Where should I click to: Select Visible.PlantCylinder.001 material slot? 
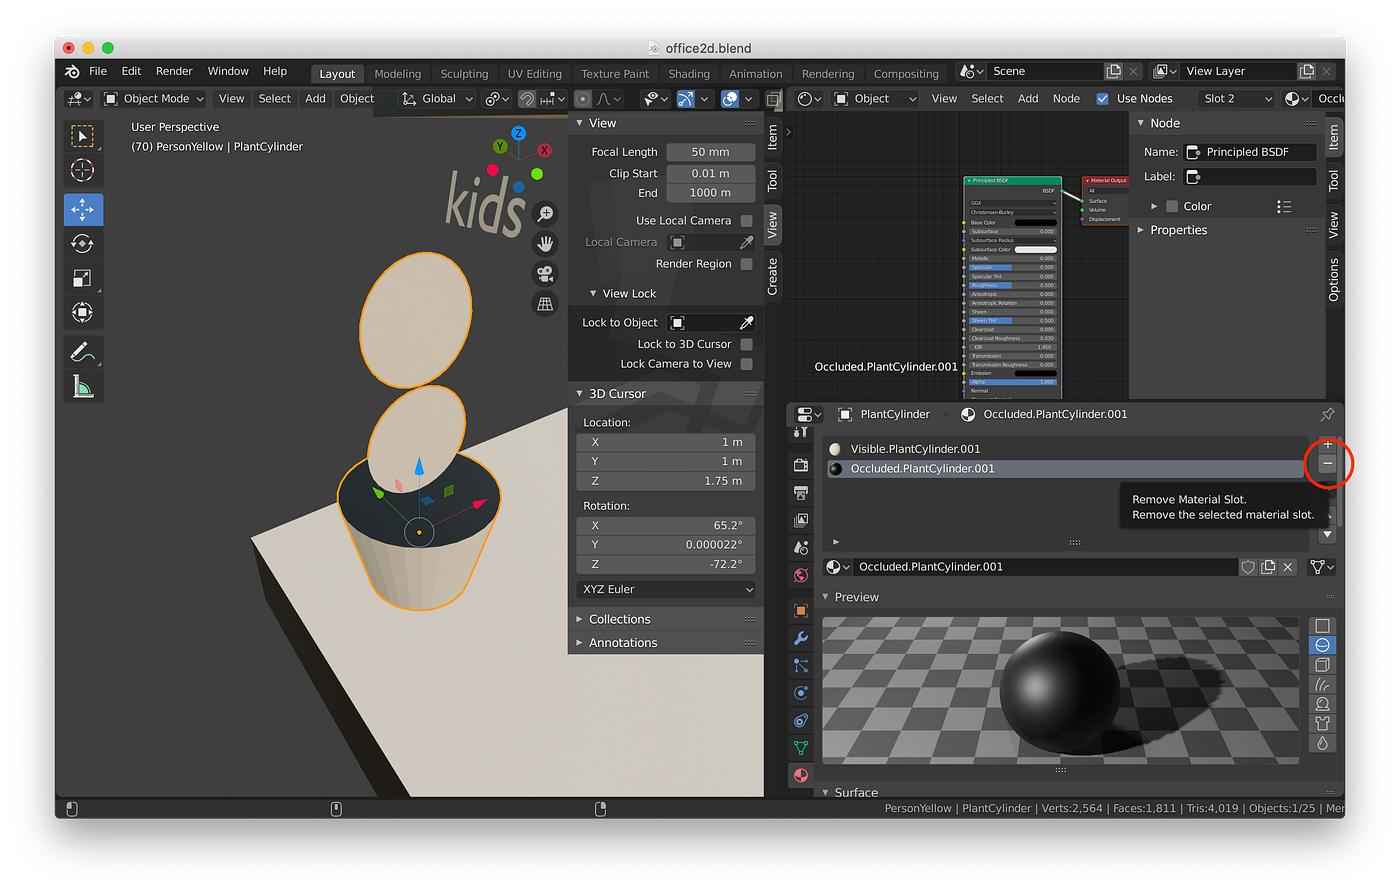click(1064, 449)
